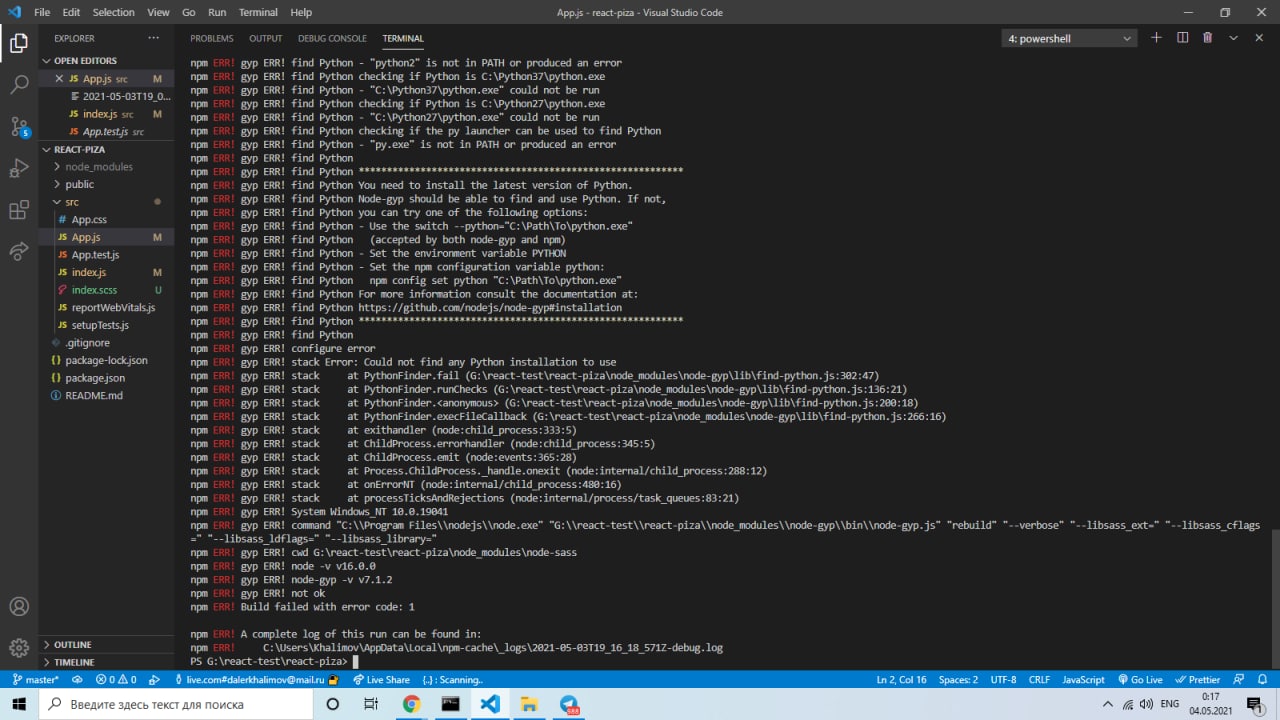Screen dimensions: 1280x720
Task: Click the master branch status item
Action: [35, 679]
